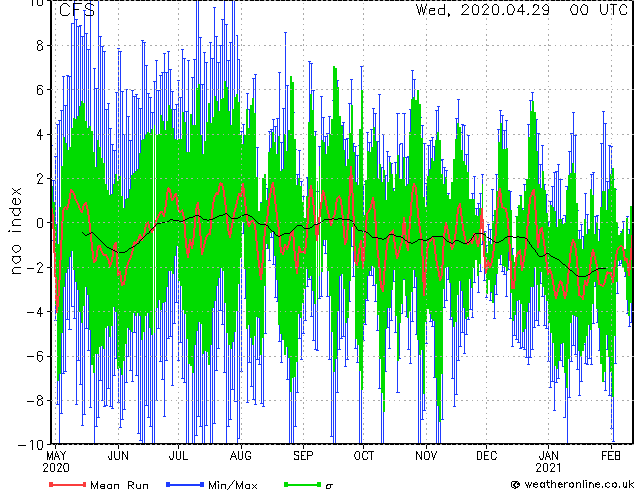Click the AUG month label
Viewport: 634px width, 490px height.
[241, 456]
